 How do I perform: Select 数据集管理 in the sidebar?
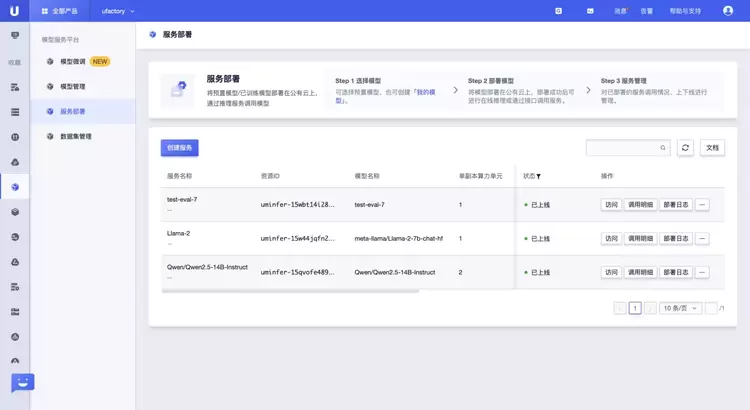point(76,136)
